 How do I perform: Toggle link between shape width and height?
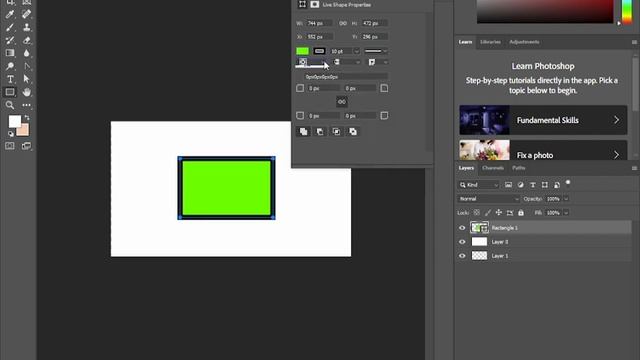click(x=343, y=24)
